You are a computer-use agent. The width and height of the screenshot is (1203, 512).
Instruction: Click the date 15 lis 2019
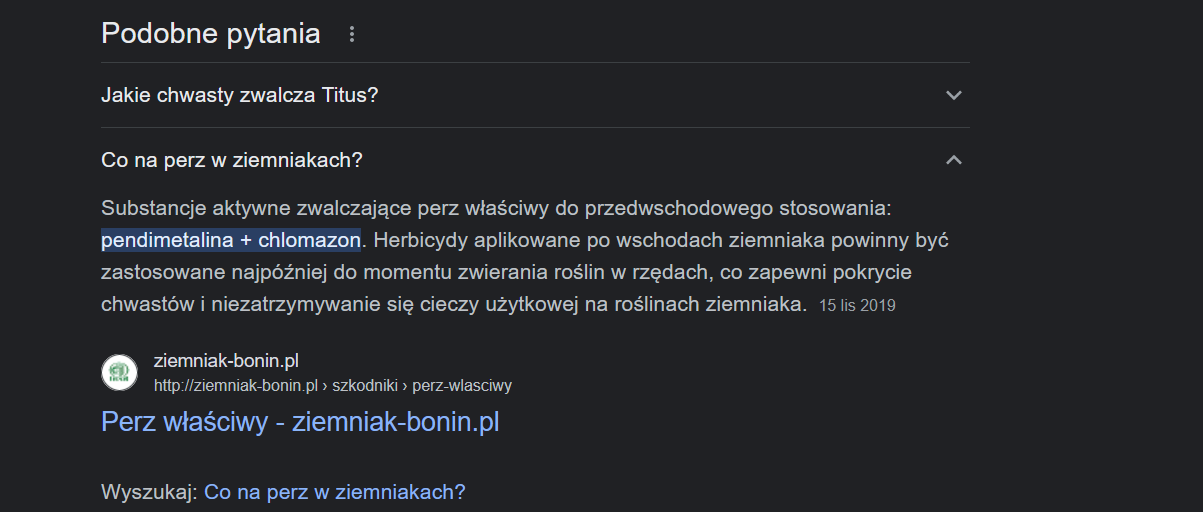coord(857,306)
